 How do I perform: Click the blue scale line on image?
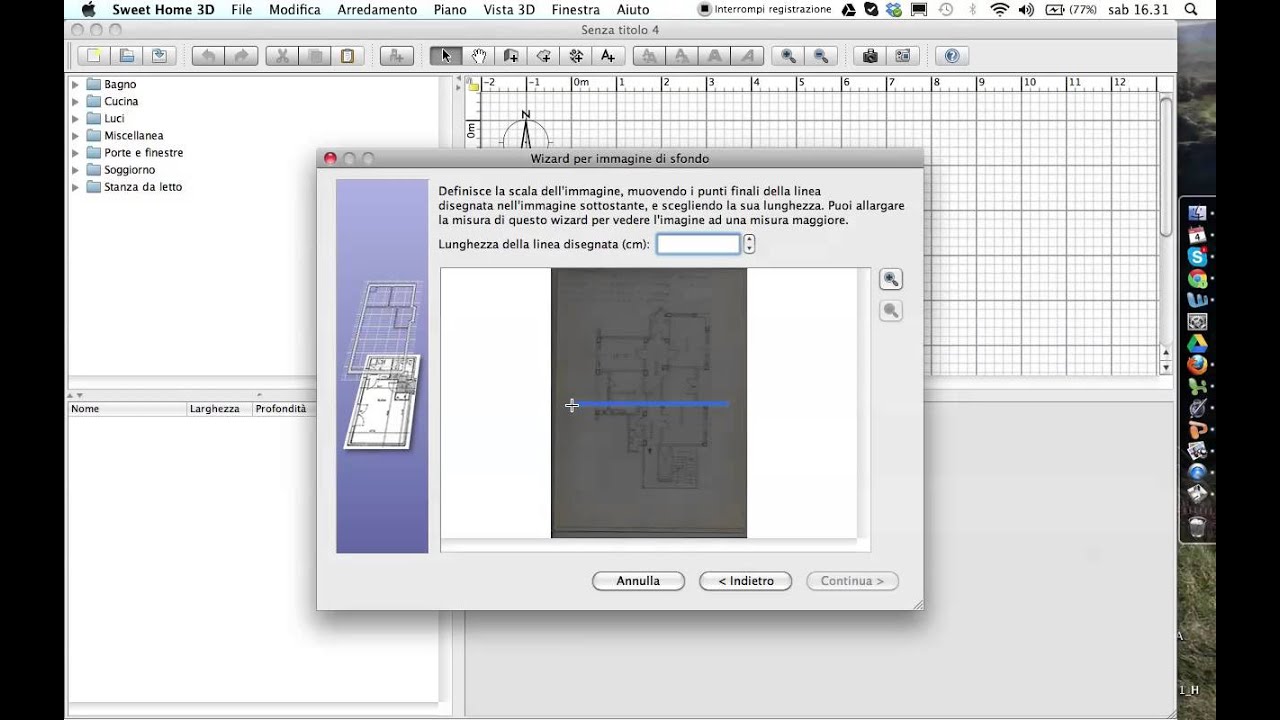[650, 404]
